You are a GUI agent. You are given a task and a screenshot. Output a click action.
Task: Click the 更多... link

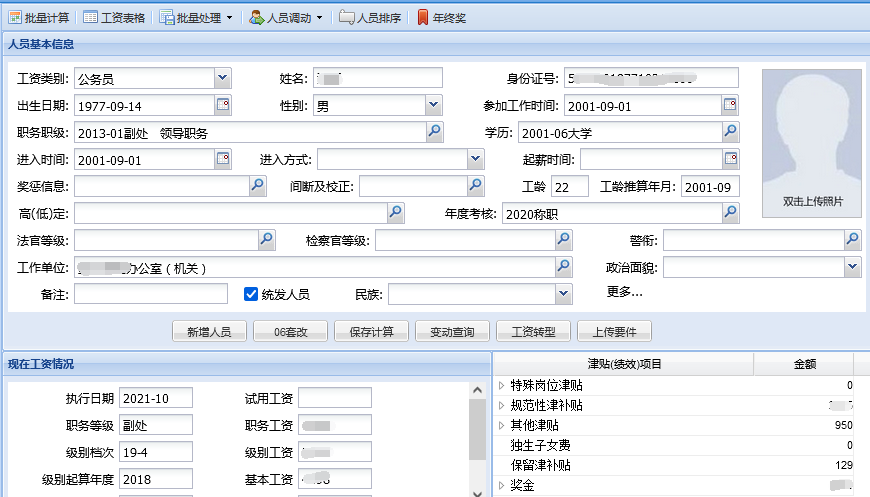pyautogui.click(x=624, y=292)
